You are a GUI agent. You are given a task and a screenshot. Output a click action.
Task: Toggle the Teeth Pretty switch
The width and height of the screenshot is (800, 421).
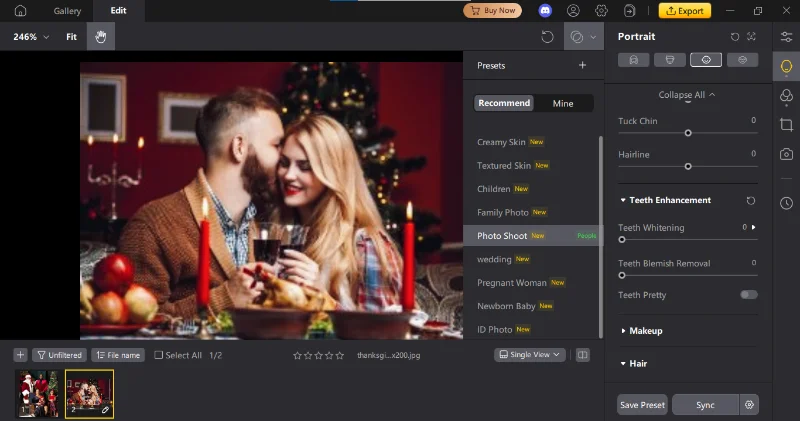pyautogui.click(x=748, y=295)
